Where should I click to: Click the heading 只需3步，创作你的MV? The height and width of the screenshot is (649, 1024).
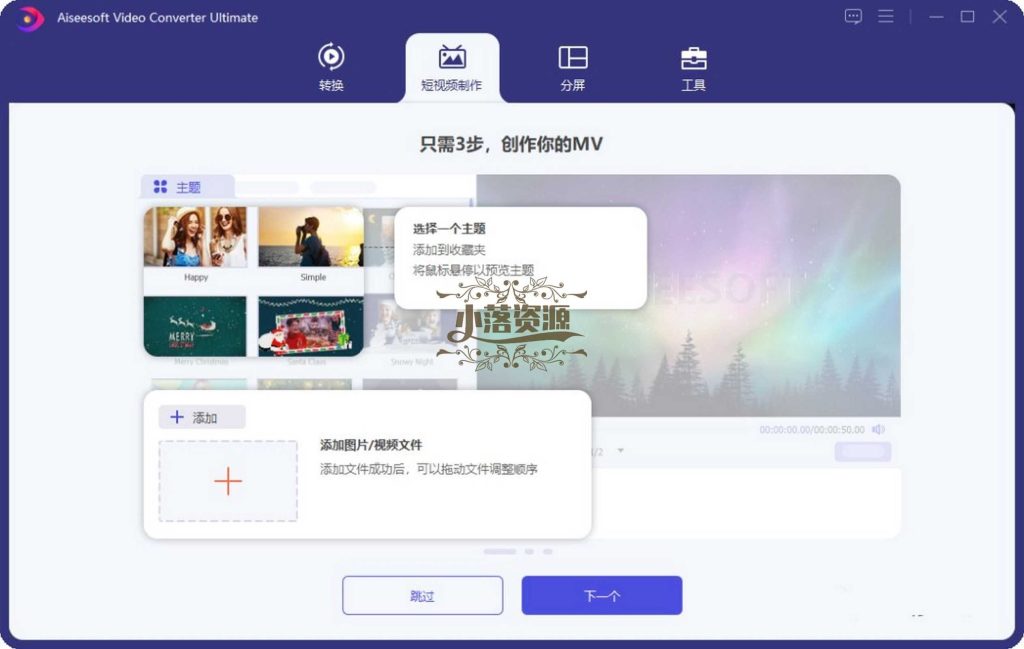pos(511,144)
